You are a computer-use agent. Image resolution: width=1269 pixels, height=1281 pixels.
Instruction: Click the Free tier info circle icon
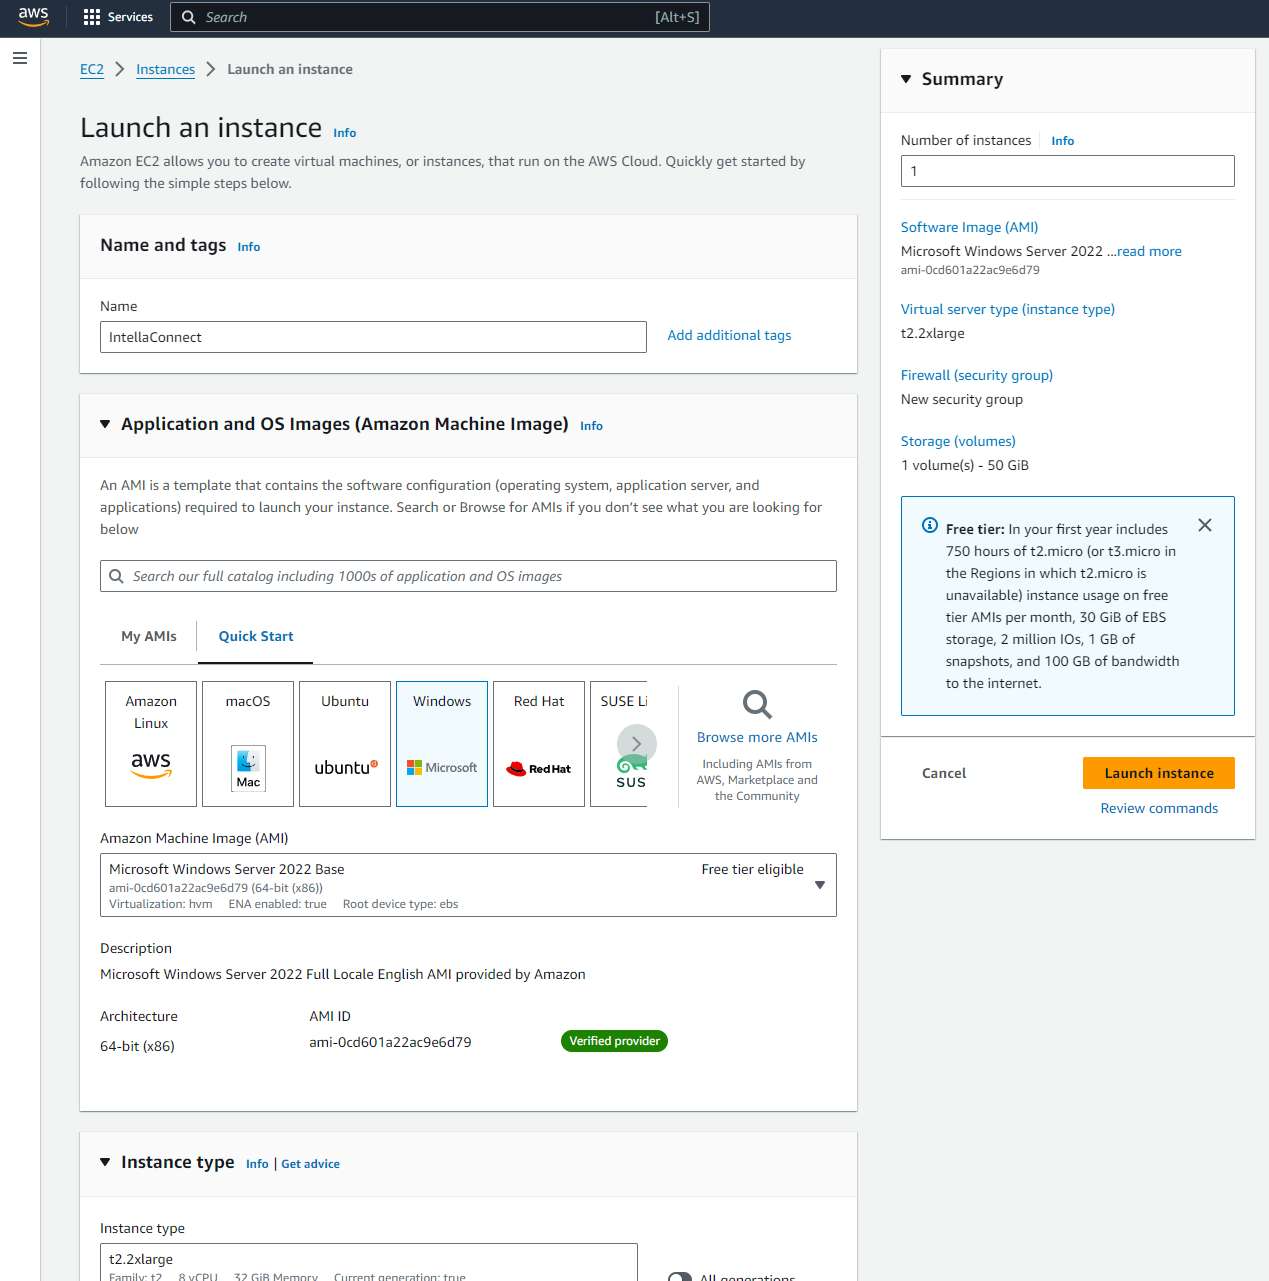click(930, 525)
